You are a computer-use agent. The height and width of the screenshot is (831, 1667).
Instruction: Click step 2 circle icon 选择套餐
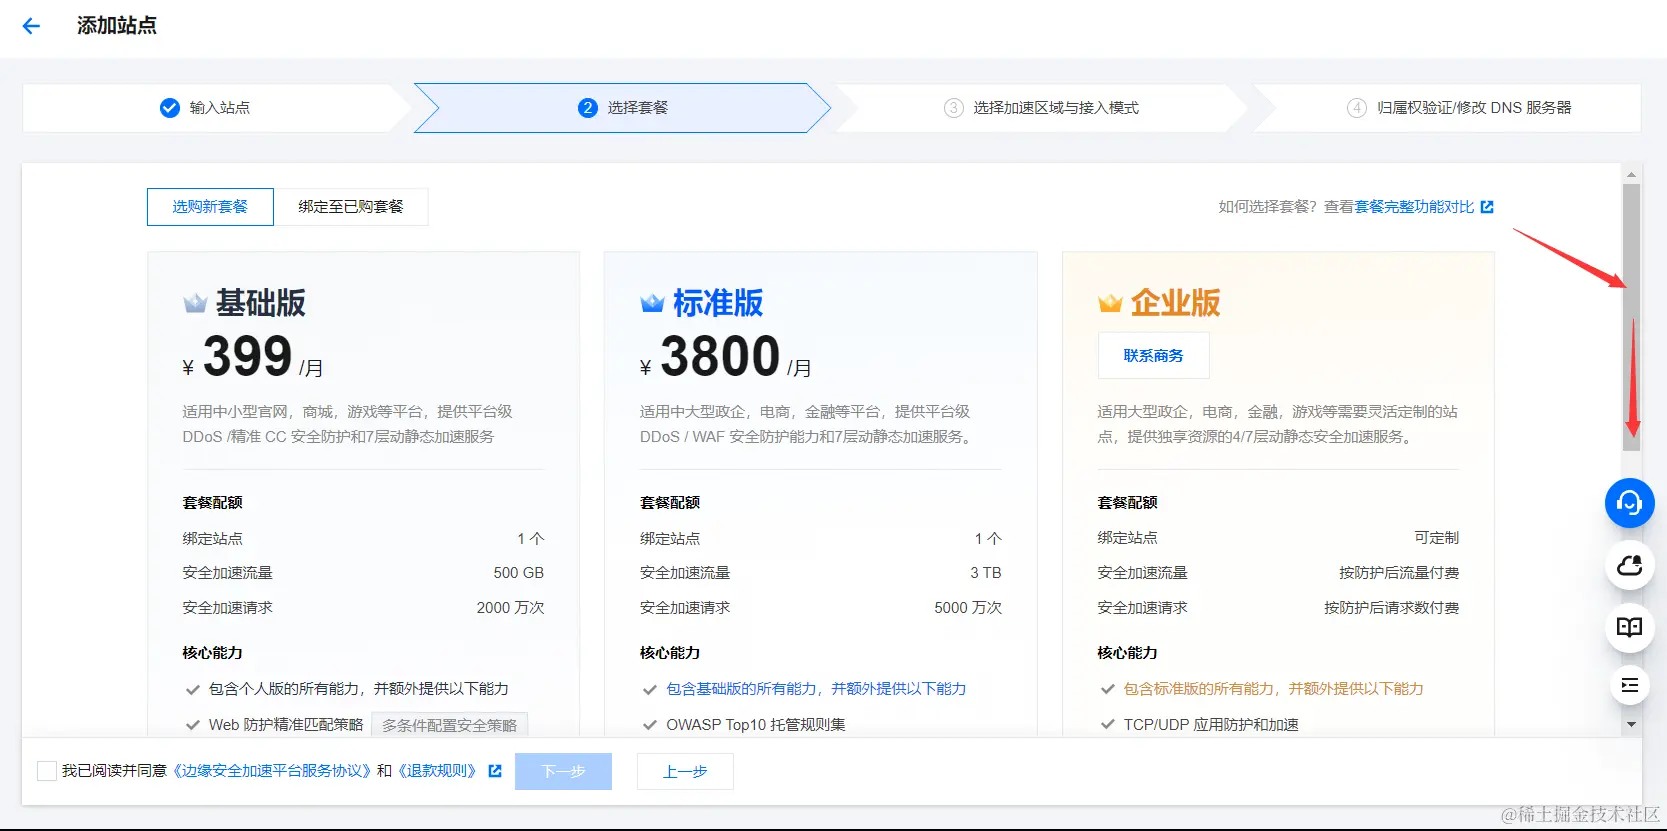point(588,108)
